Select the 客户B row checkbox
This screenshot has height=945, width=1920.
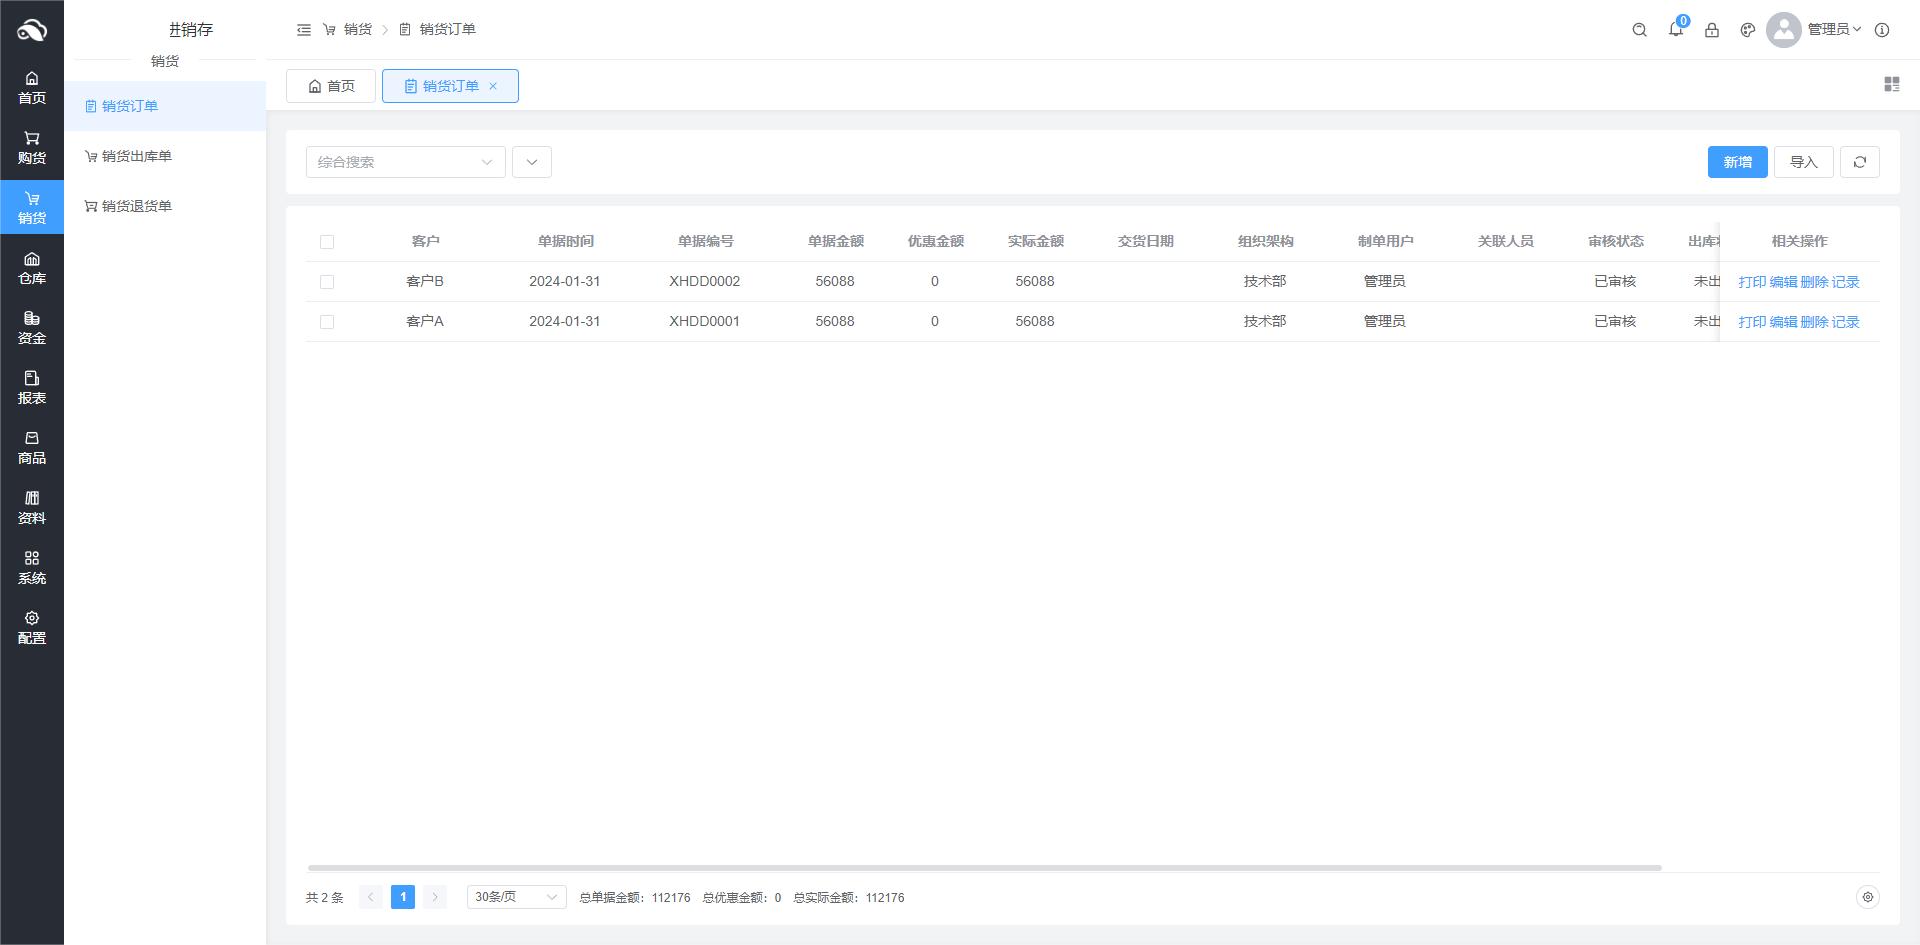tap(327, 282)
